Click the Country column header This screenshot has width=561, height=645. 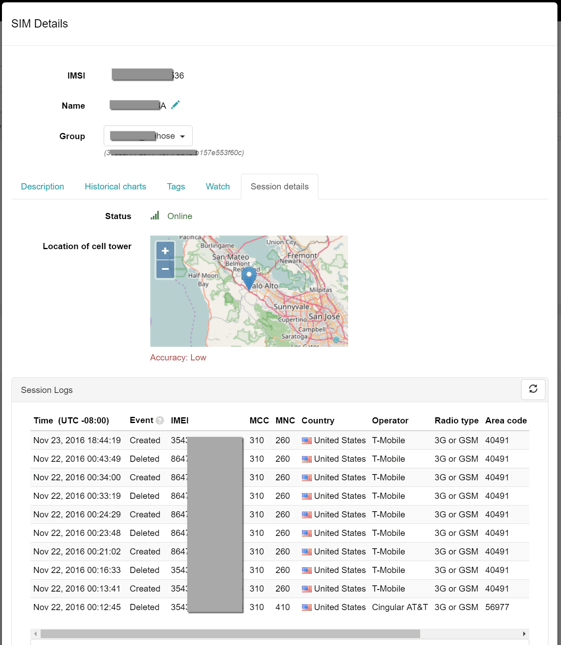coord(318,420)
